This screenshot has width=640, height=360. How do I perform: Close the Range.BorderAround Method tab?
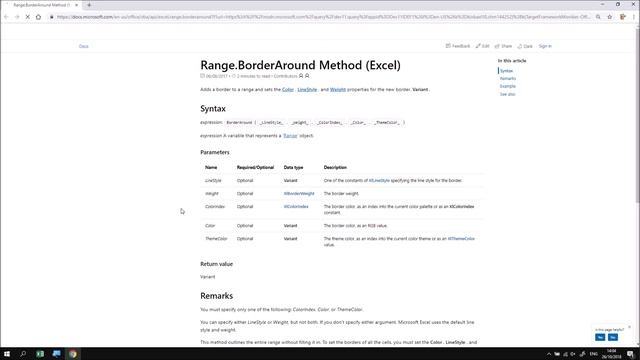point(76,5)
